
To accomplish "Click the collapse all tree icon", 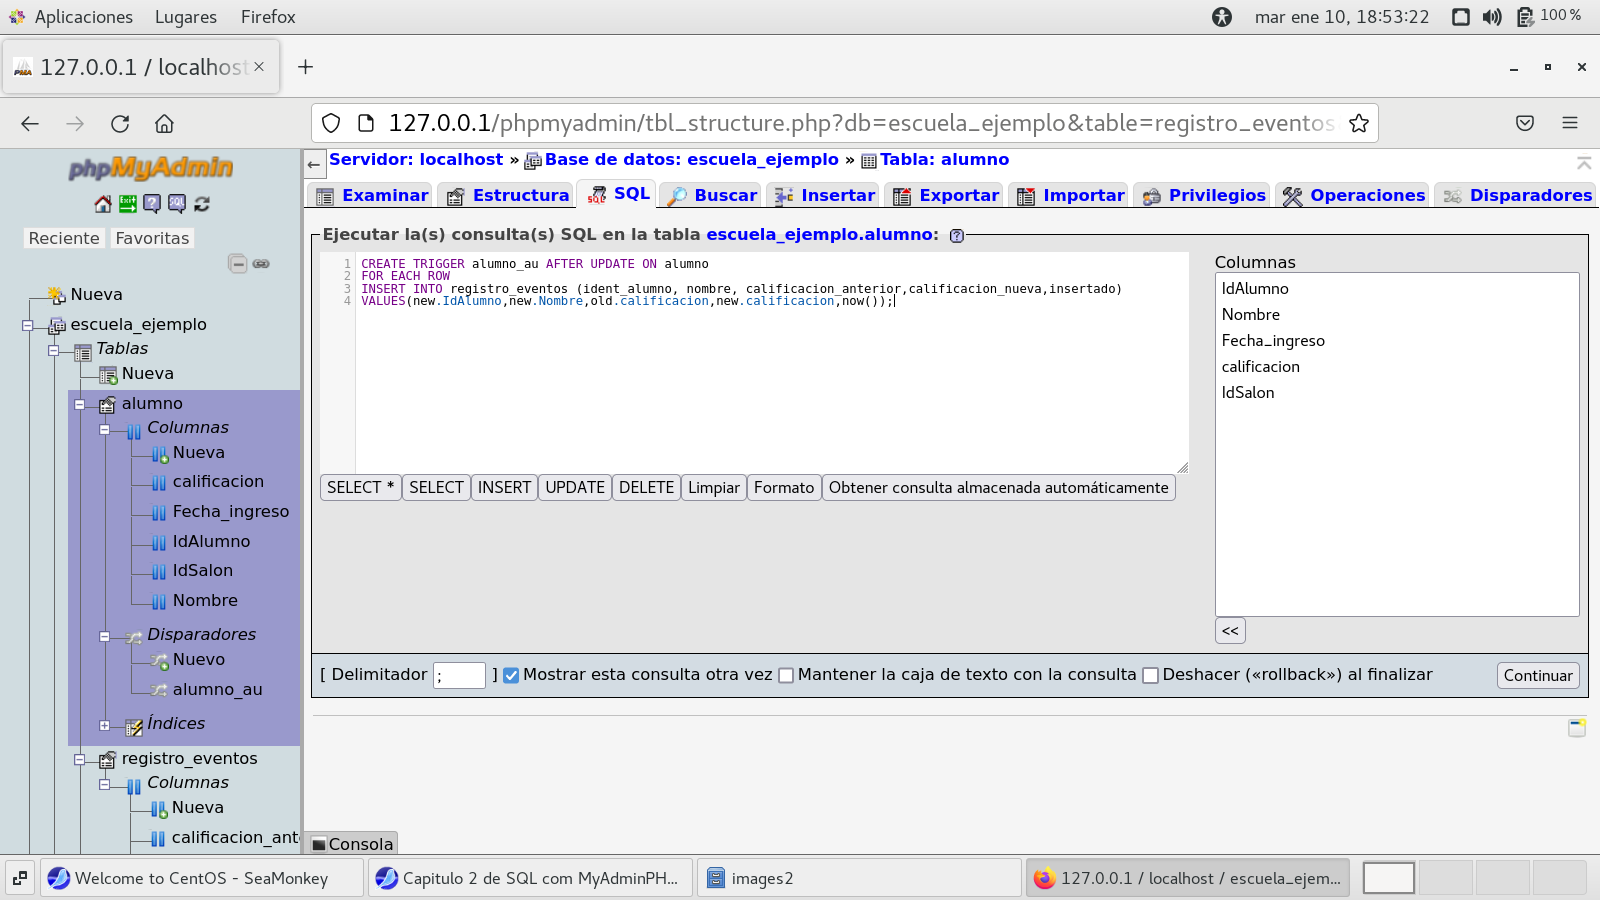I will point(237,264).
